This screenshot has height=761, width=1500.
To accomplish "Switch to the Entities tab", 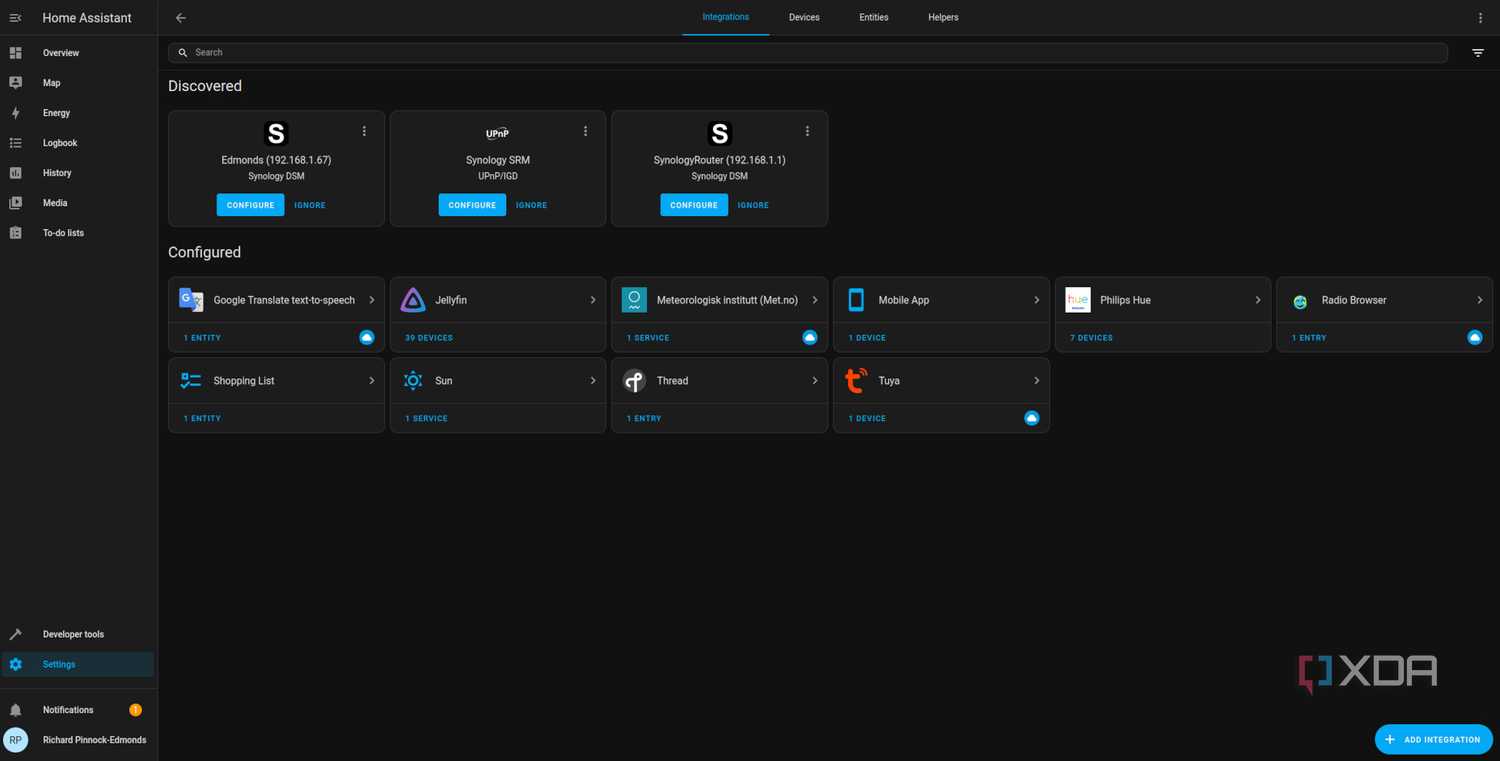I will 874,17.
